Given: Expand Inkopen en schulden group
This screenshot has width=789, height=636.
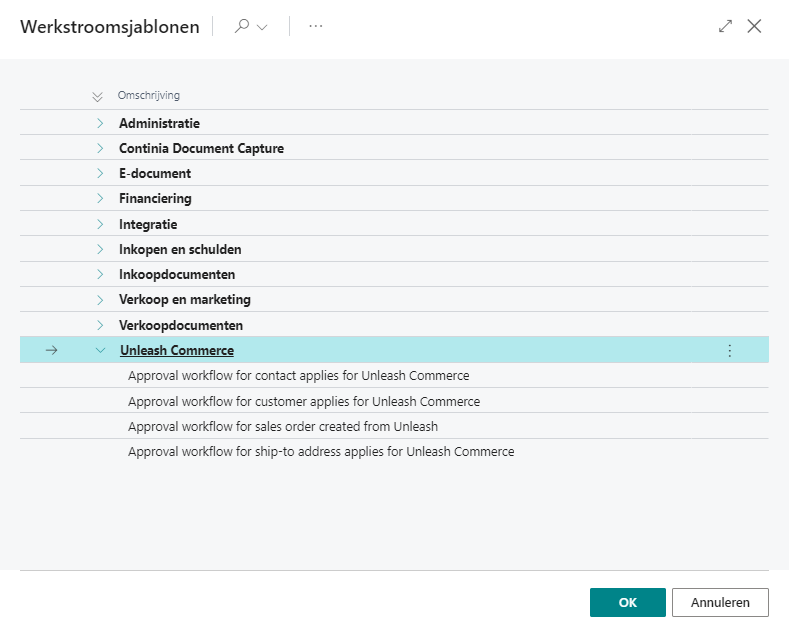Looking at the screenshot, I should [100, 249].
